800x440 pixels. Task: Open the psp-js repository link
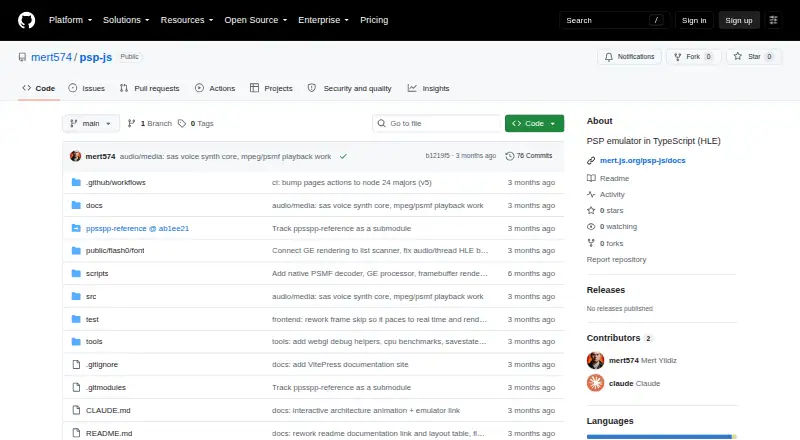coord(95,57)
